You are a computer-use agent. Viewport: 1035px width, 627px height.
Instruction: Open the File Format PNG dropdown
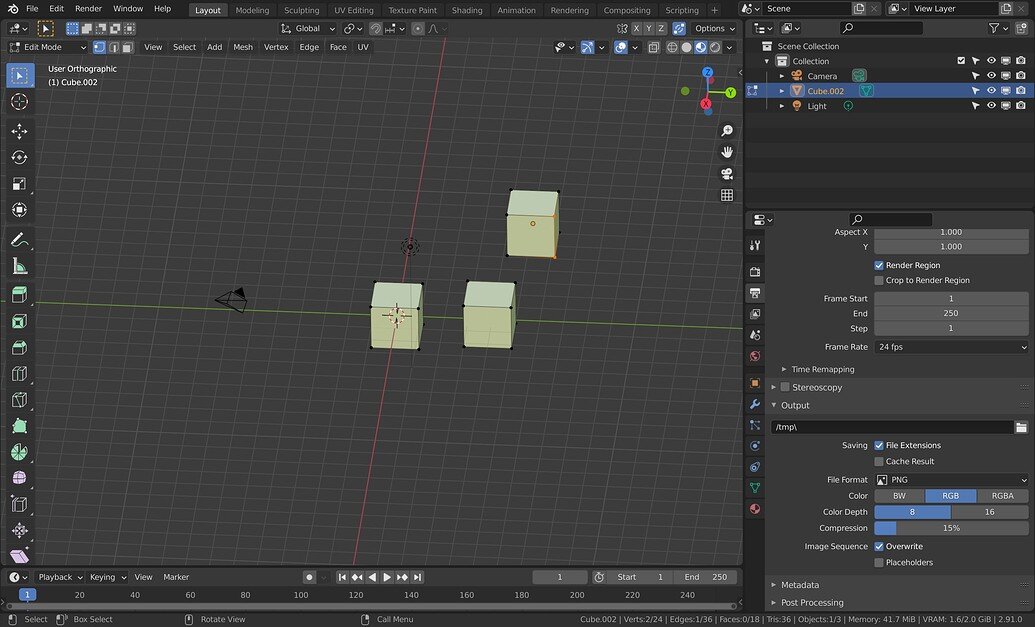coord(951,480)
